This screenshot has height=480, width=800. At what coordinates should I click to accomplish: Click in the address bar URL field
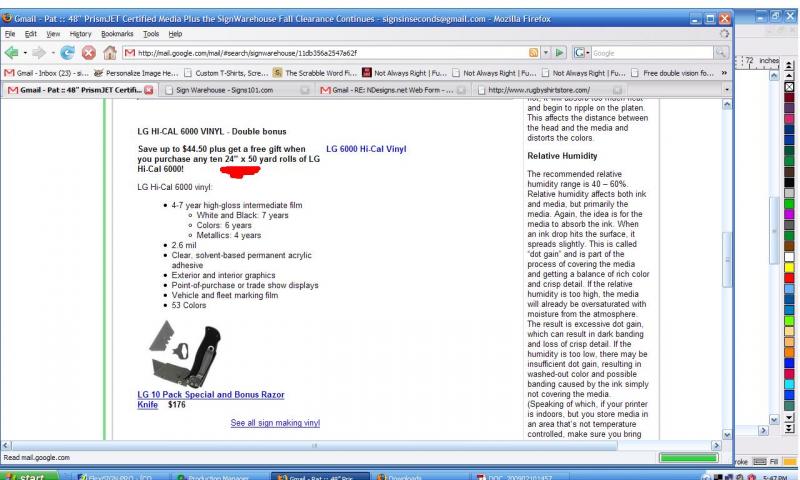pos(332,53)
